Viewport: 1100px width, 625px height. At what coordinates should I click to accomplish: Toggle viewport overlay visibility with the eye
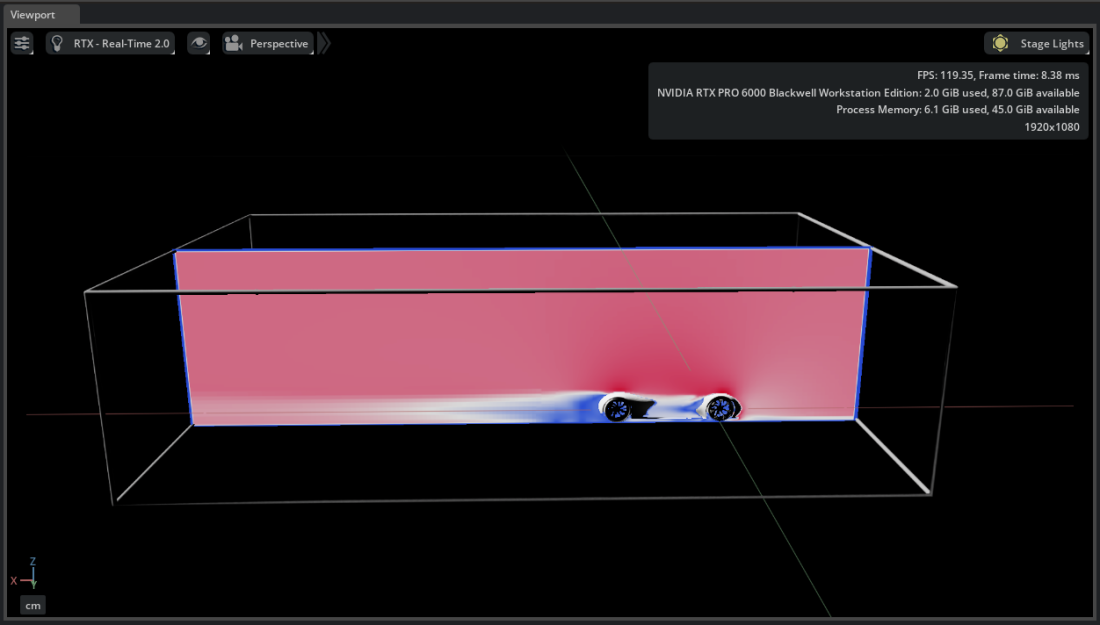[x=198, y=43]
